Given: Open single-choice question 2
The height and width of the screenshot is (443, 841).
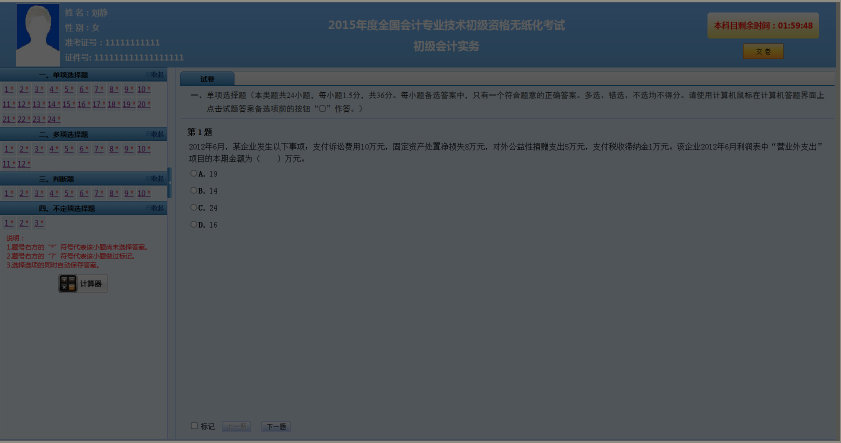Looking at the screenshot, I should pyautogui.click(x=24, y=90).
